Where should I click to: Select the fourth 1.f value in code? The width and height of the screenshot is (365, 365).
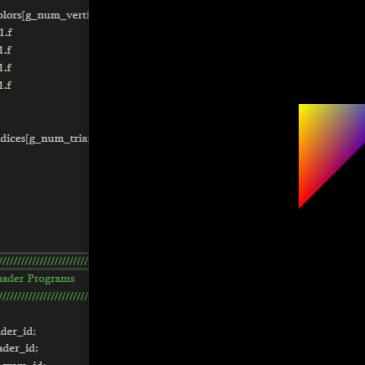pos(6,85)
